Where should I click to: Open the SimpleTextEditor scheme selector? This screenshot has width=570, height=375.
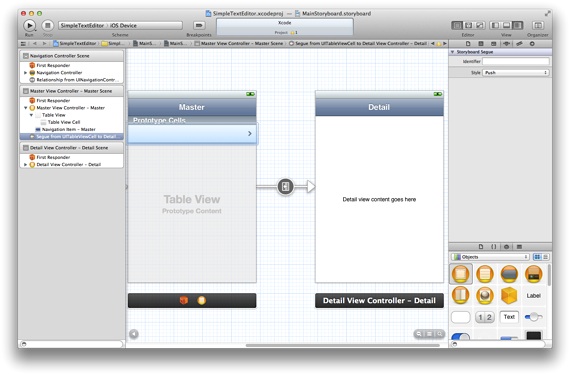pos(121,25)
